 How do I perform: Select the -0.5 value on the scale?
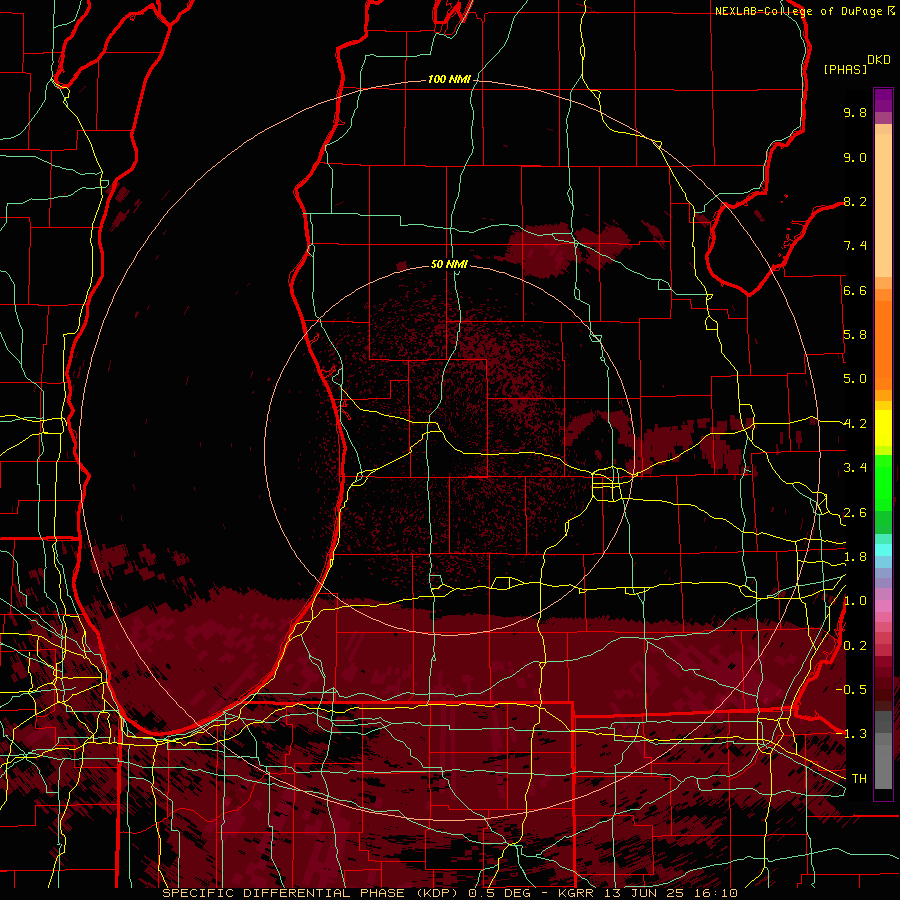click(851, 690)
